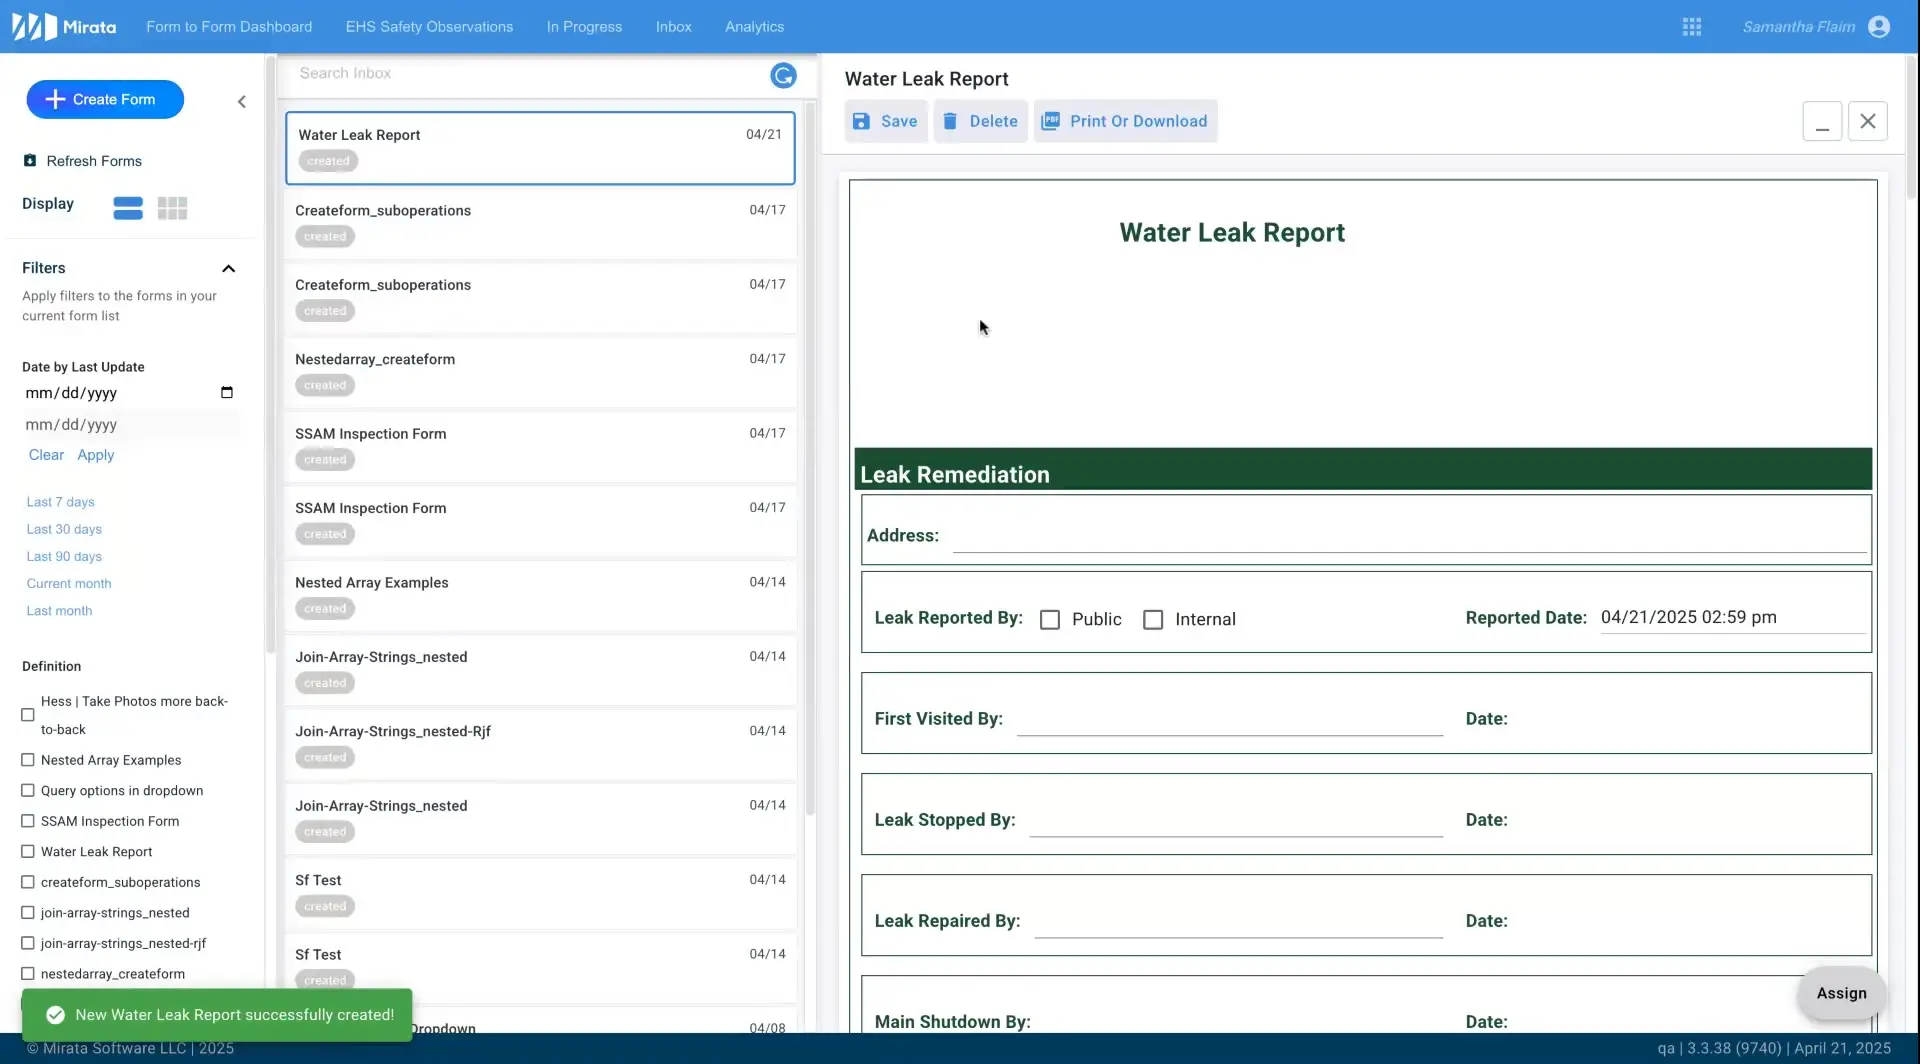The image size is (1920, 1064).
Task: Click the Assign button
Action: pyautogui.click(x=1841, y=993)
